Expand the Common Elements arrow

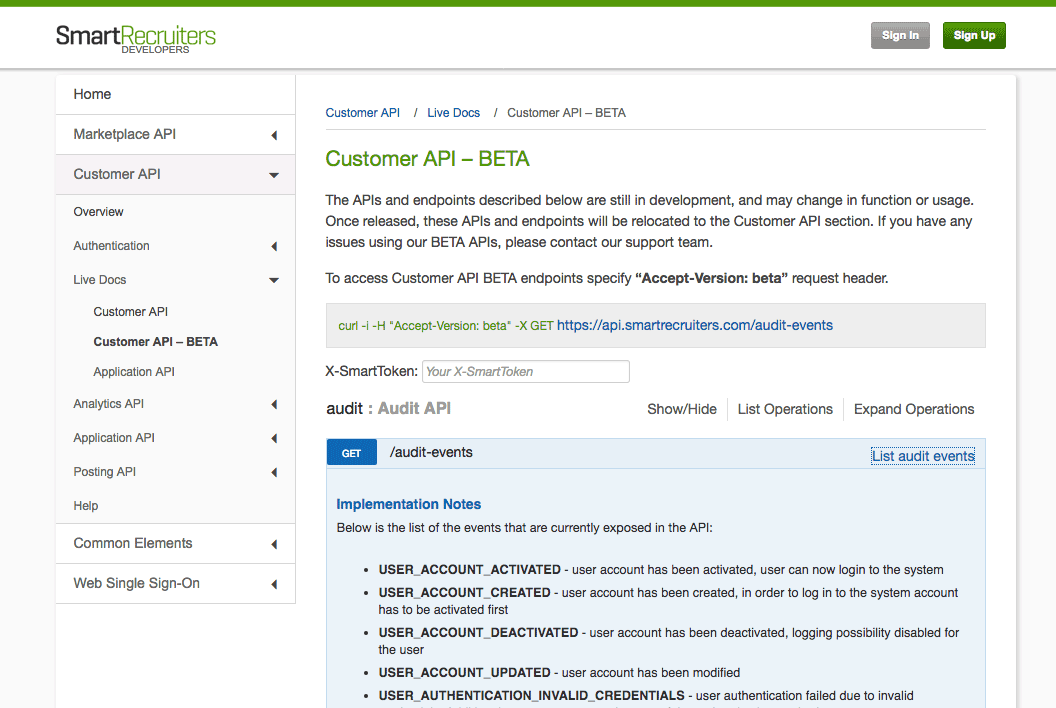click(274, 544)
